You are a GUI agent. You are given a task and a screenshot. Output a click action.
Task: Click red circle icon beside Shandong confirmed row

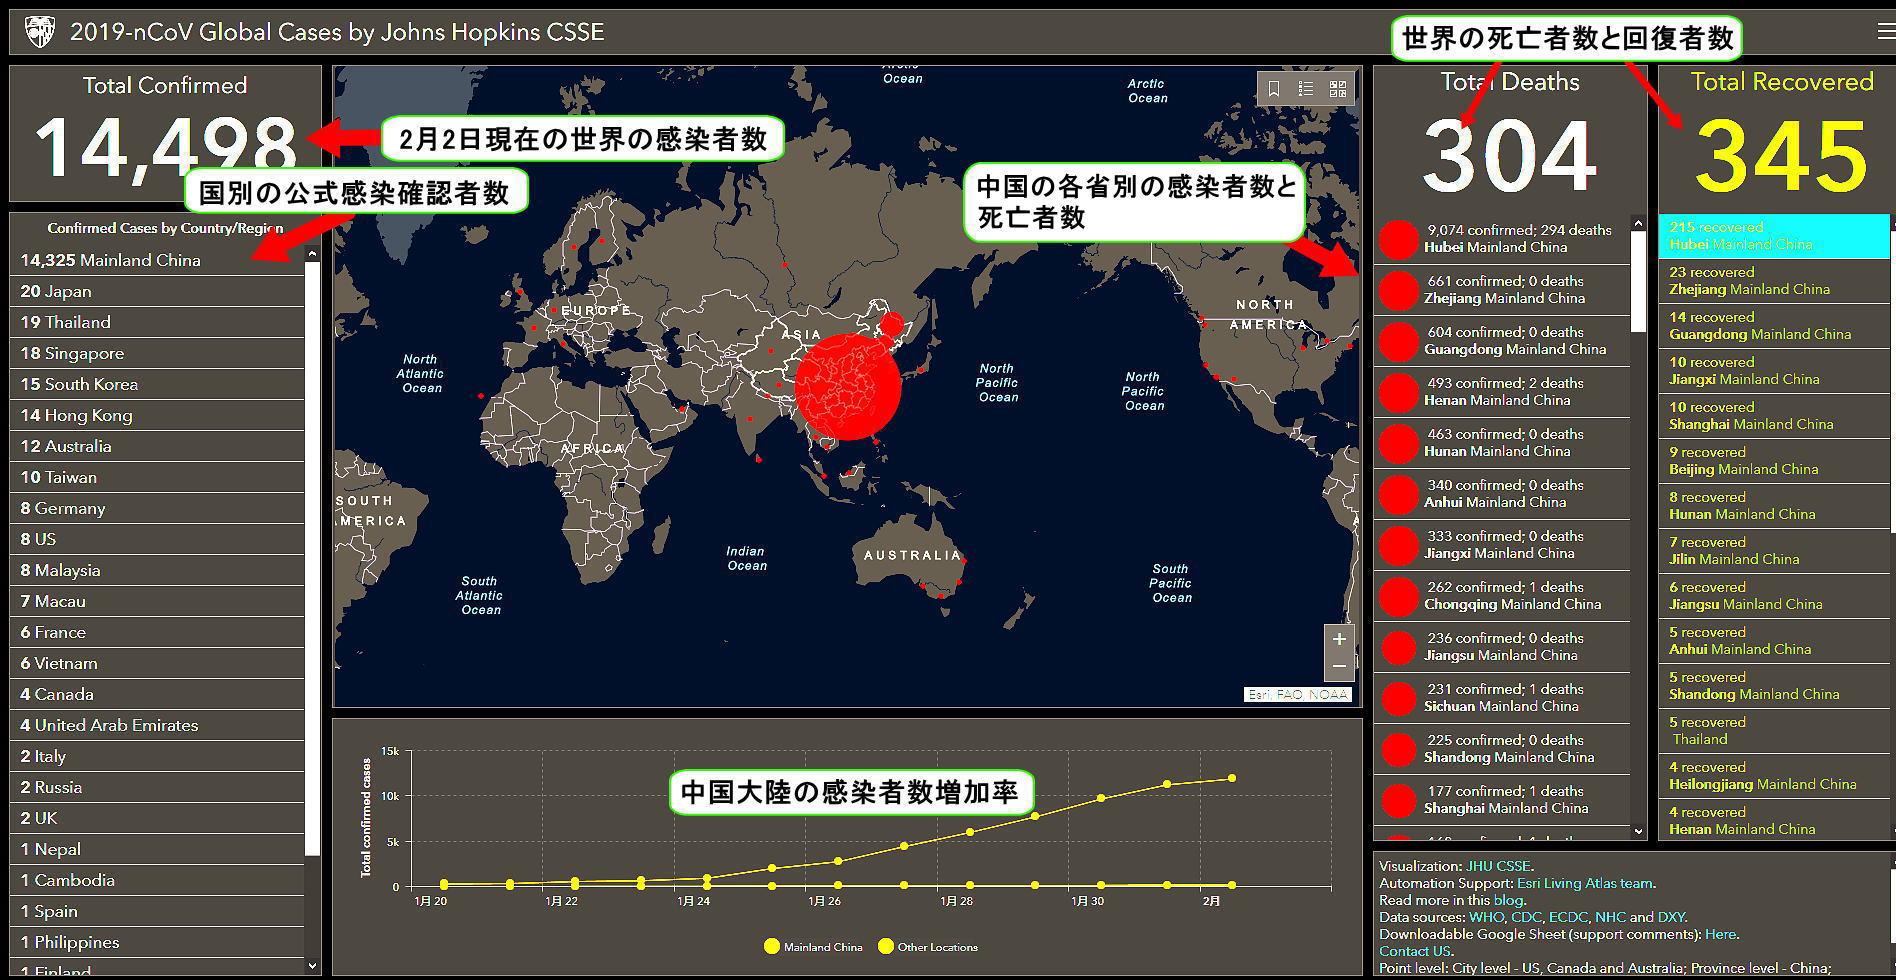click(1398, 749)
